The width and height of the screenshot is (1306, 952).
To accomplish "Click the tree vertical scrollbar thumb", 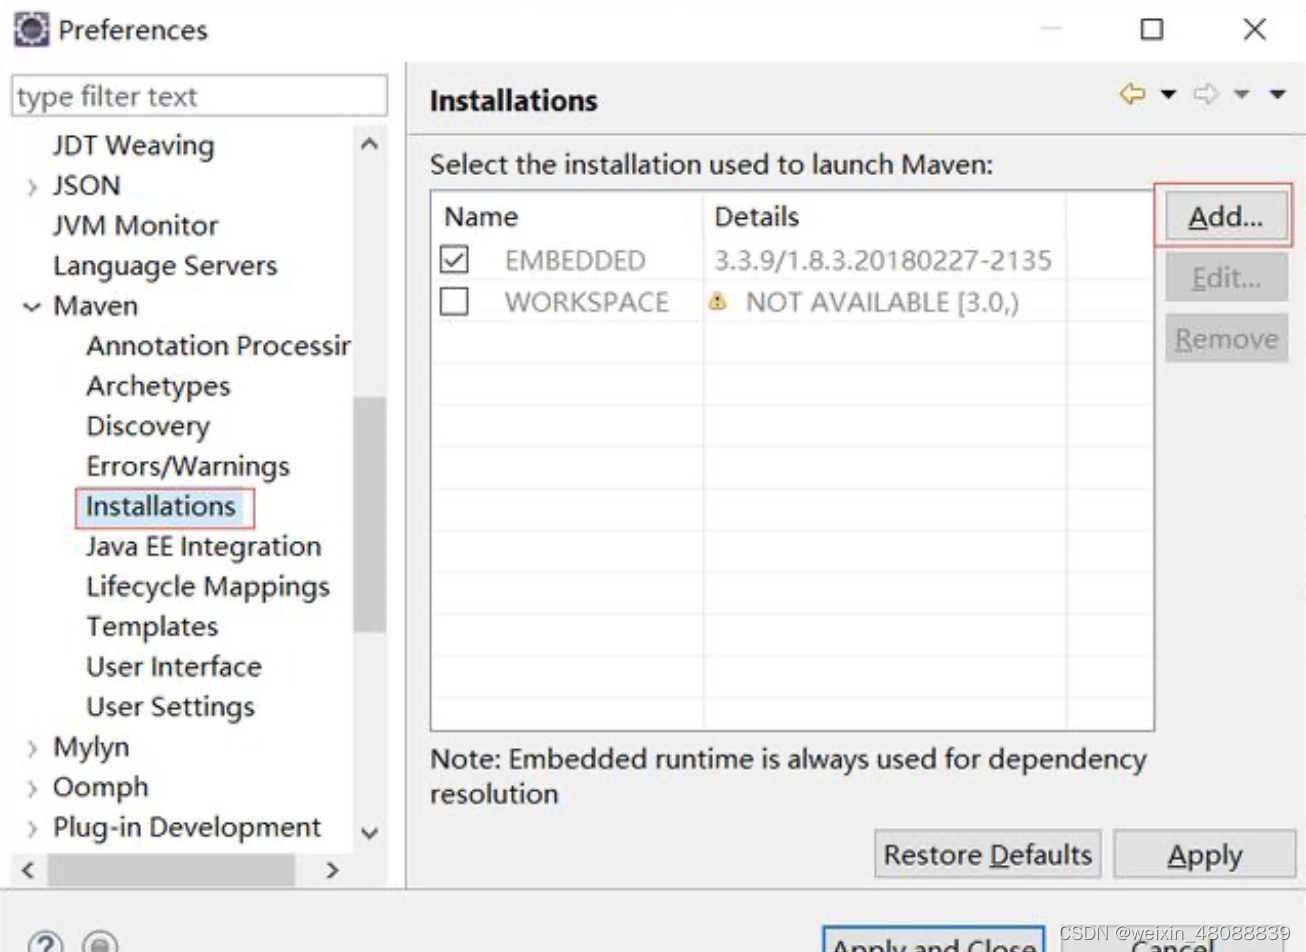I will coord(369,514).
